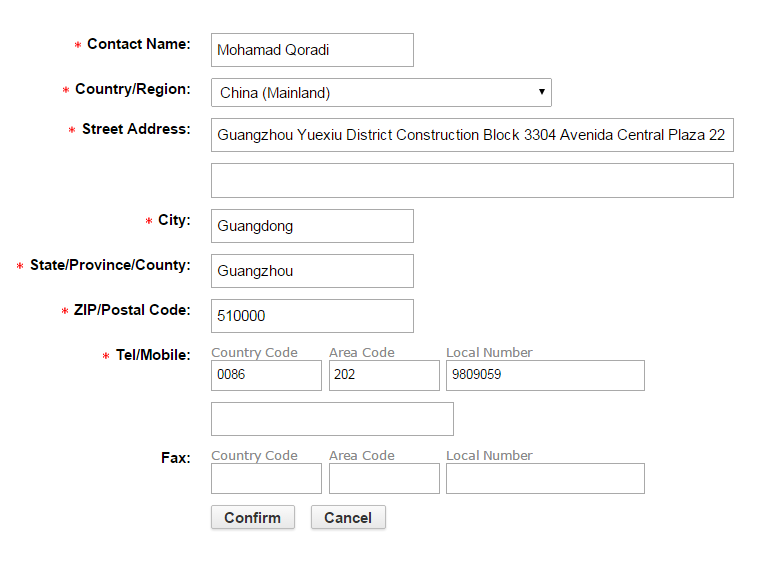Select the City field containing Guangdong

pyautogui.click(x=312, y=226)
